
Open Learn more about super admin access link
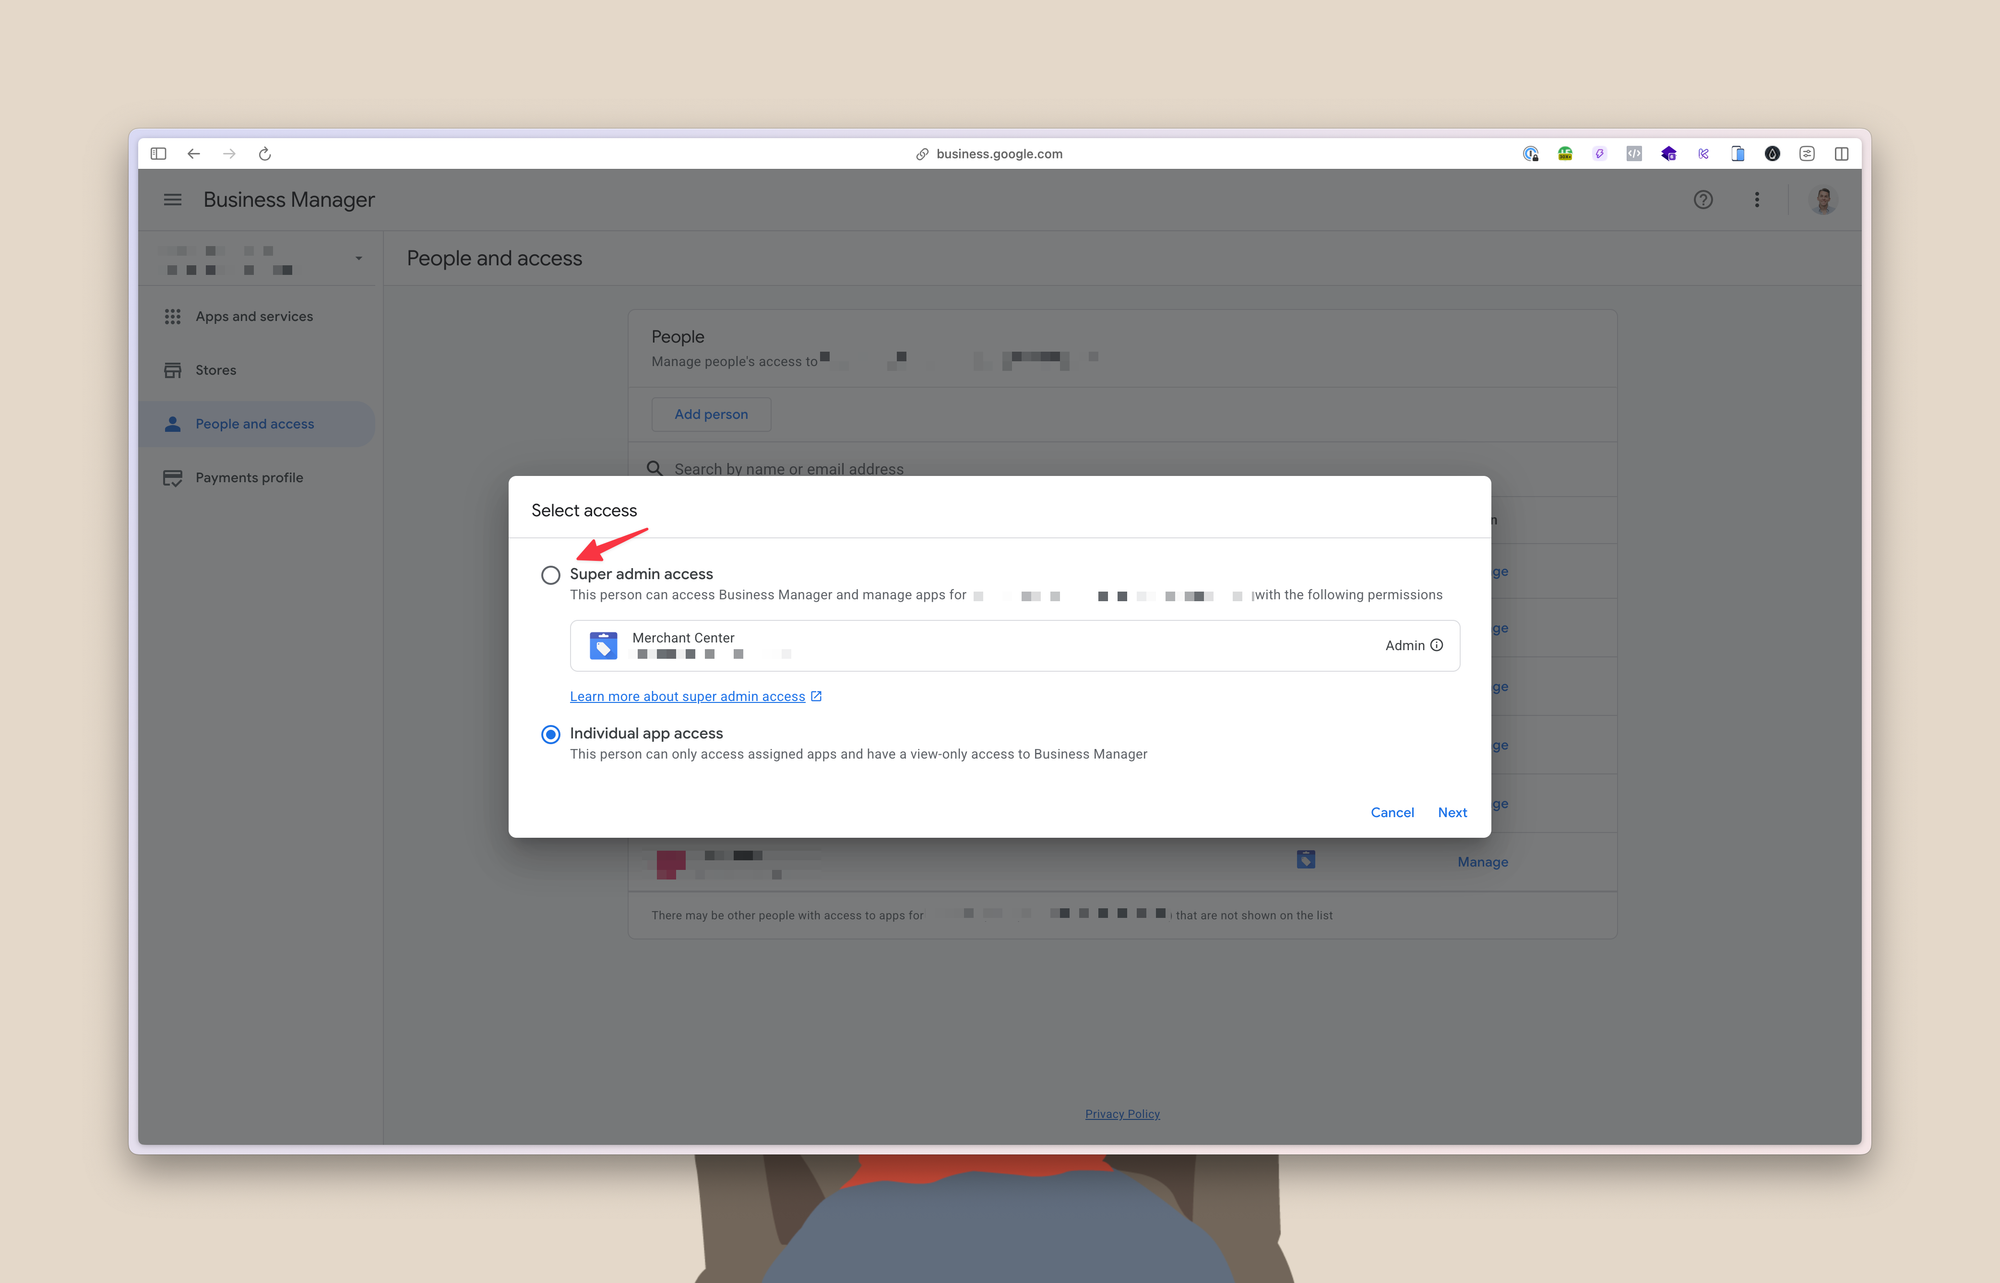pos(687,697)
